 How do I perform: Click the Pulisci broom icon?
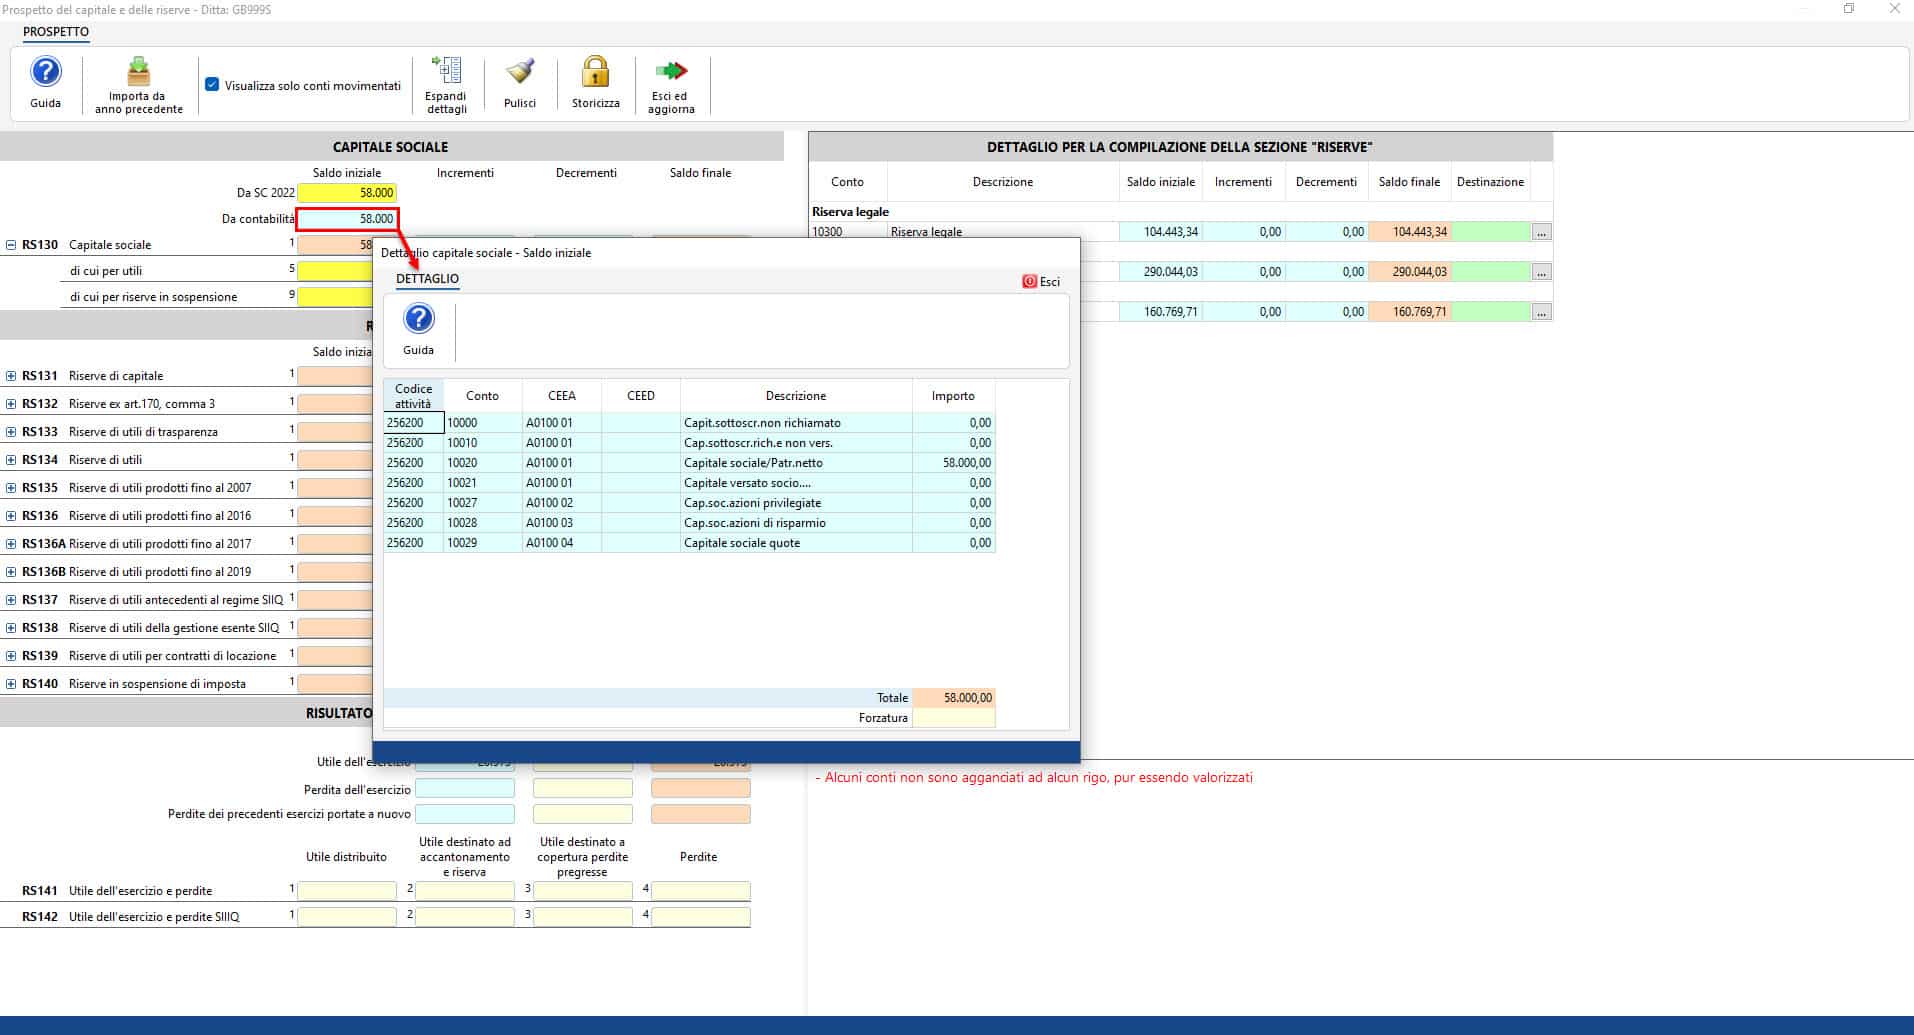click(x=519, y=72)
